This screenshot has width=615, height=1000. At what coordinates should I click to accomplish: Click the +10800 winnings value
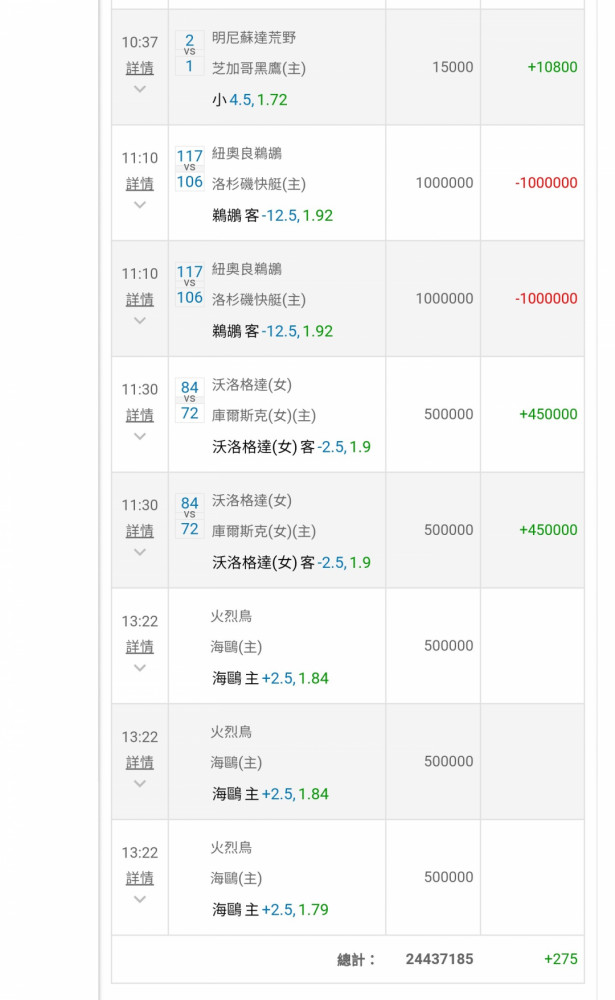pyautogui.click(x=552, y=67)
